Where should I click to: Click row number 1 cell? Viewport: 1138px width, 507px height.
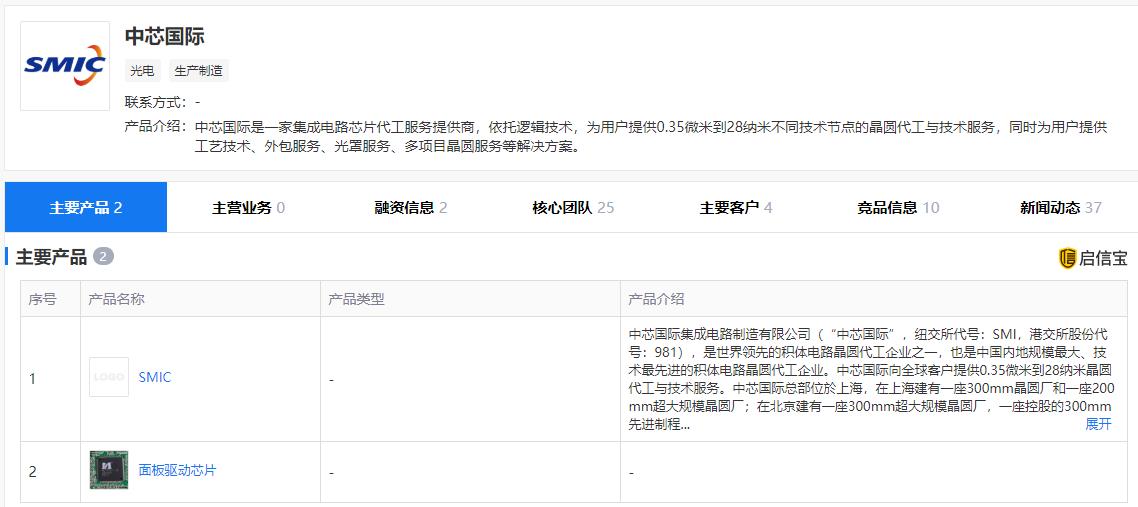click(x=50, y=379)
